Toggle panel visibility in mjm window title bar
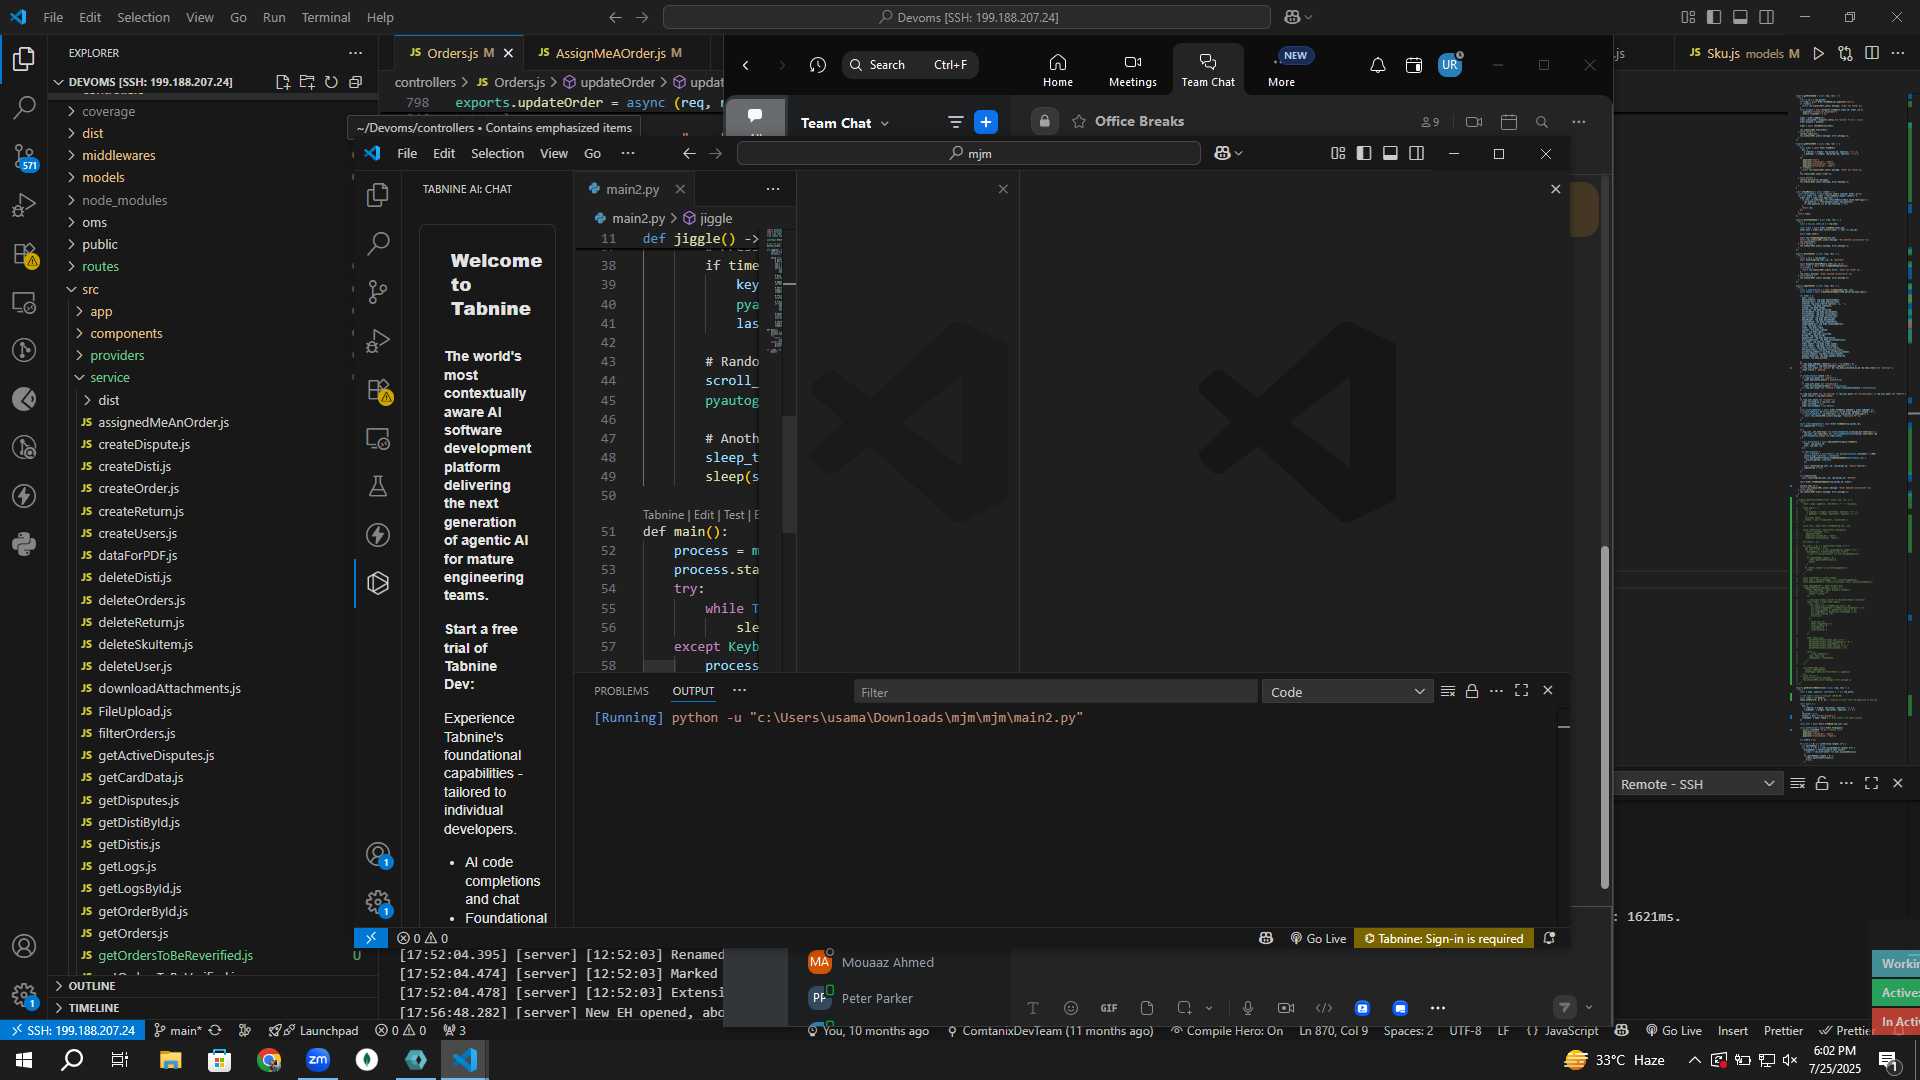1920x1080 pixels. point(1390,153)
